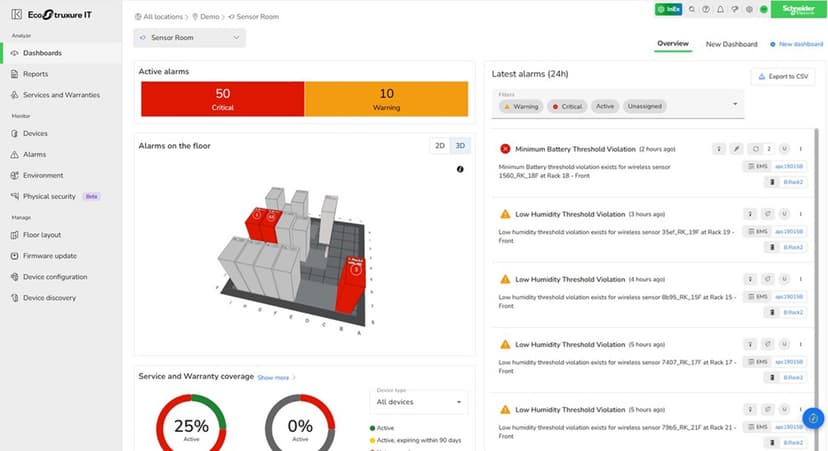Switch to the New Dashboard tab
Image resolution: width=828 pixels, height=451 pixels.
tap(731, 44)
